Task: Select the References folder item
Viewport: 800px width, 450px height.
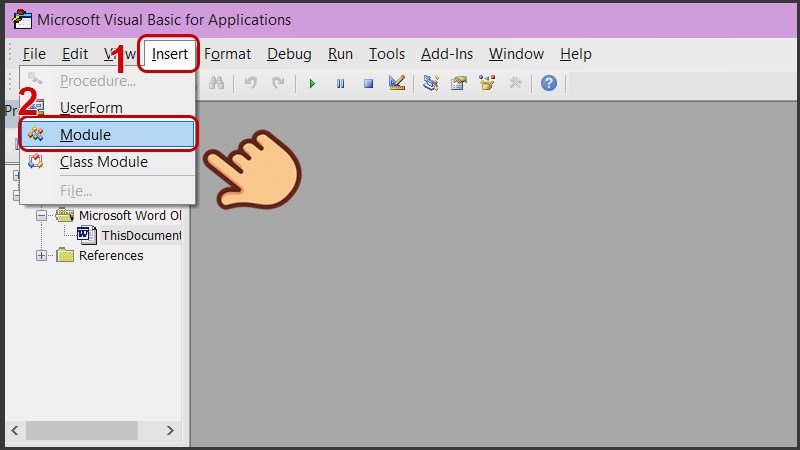Action: coord(111,256)
